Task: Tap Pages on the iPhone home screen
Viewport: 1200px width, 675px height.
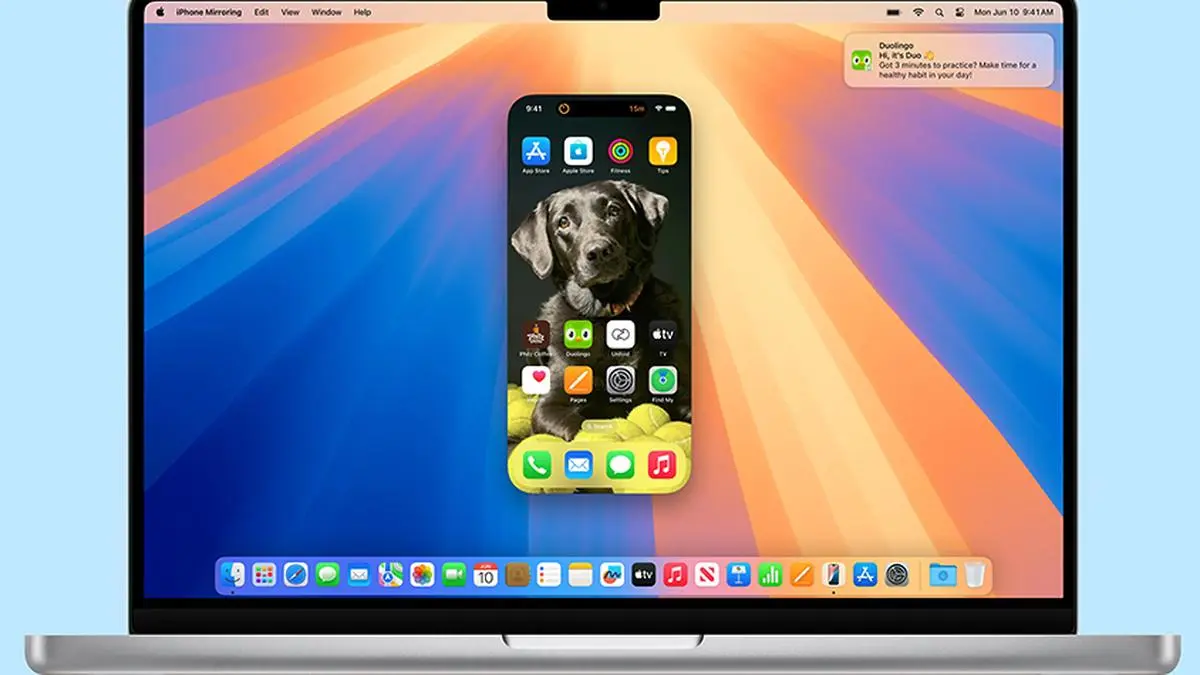Action: [578, 380]
